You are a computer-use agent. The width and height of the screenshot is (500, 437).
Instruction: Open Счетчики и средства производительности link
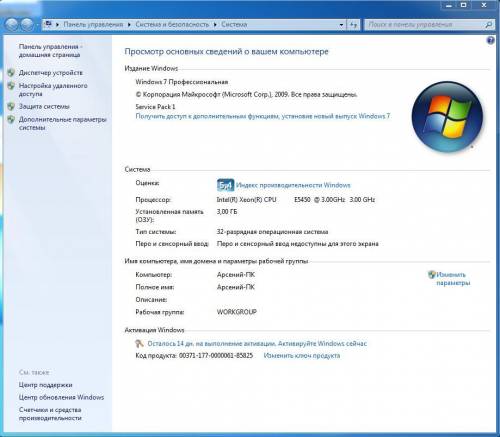point(50,414)
